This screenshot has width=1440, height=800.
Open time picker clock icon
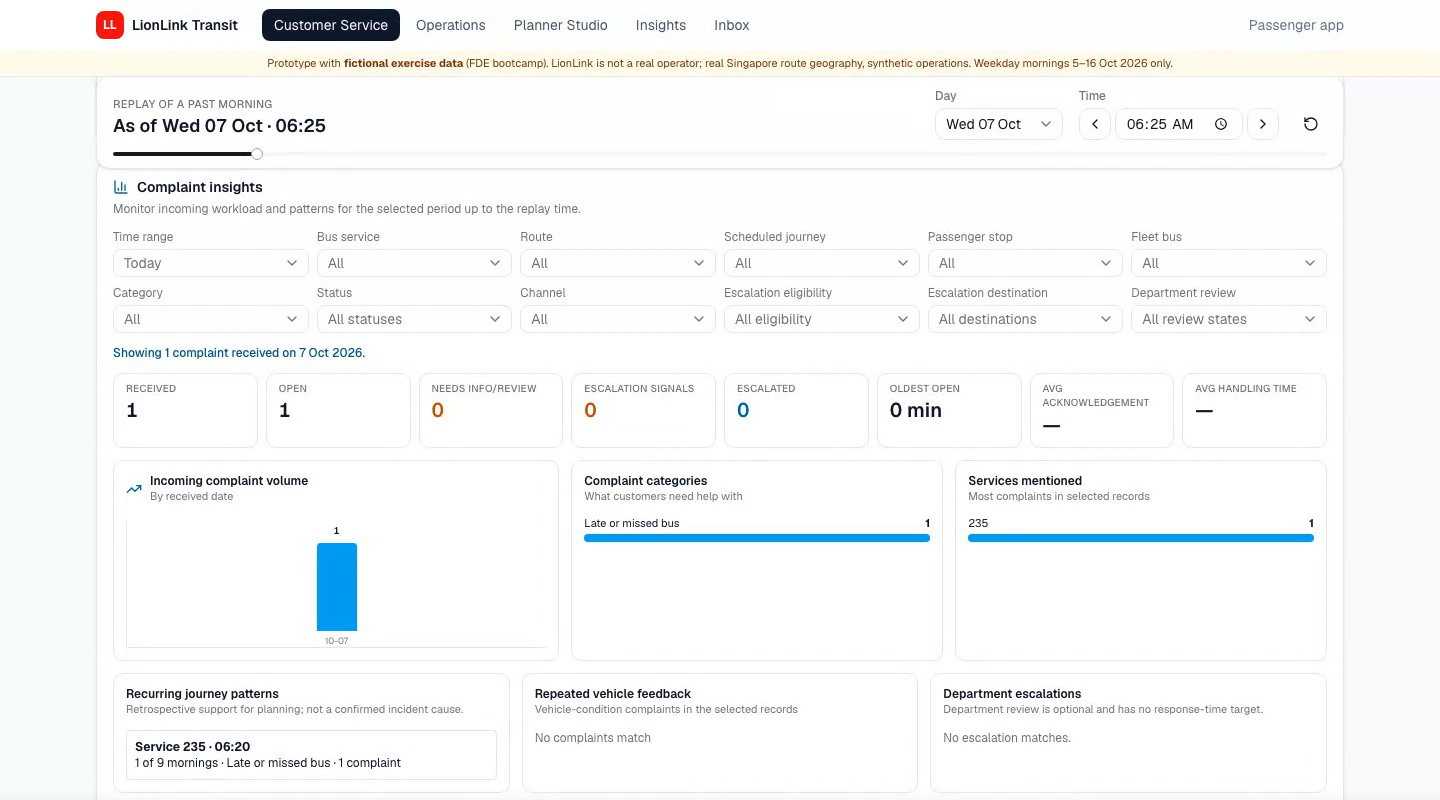point(1221,124)
